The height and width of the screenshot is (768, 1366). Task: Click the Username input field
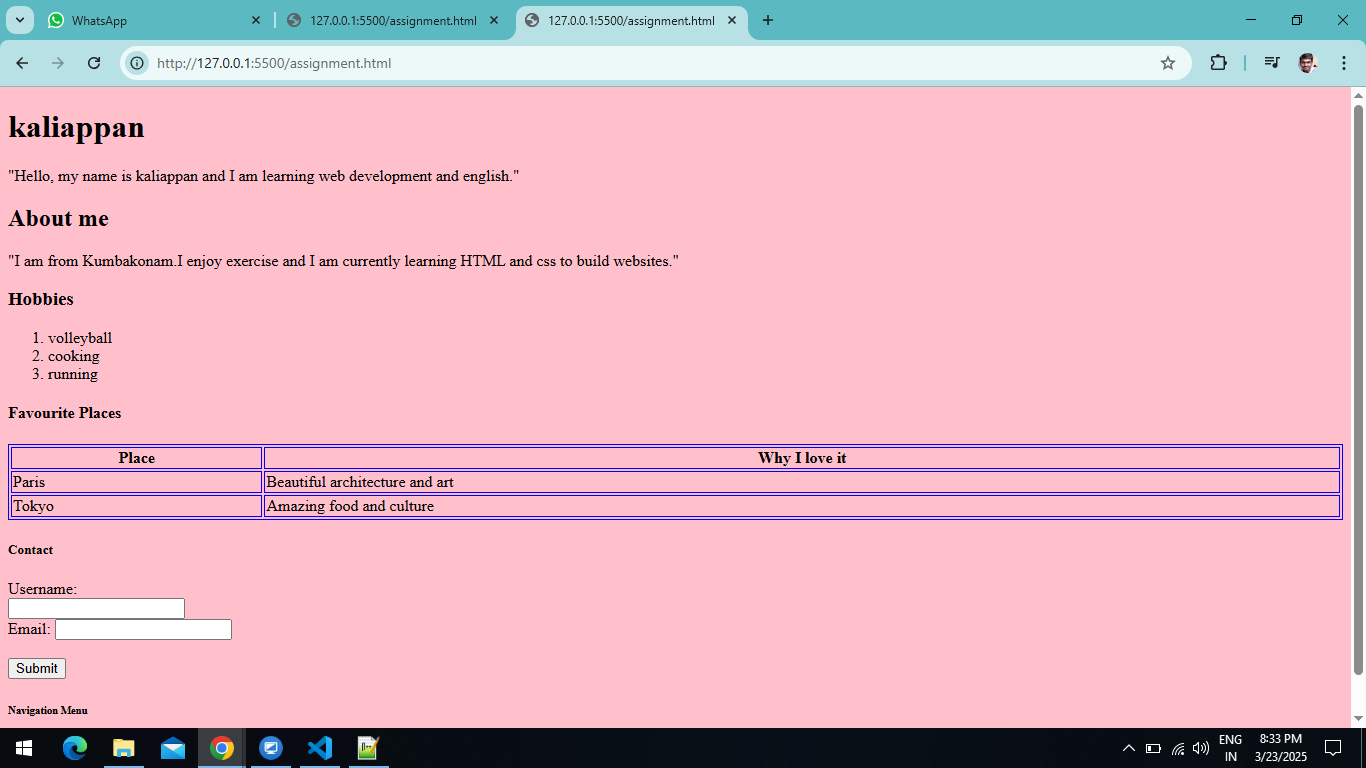tap(96, 608)
